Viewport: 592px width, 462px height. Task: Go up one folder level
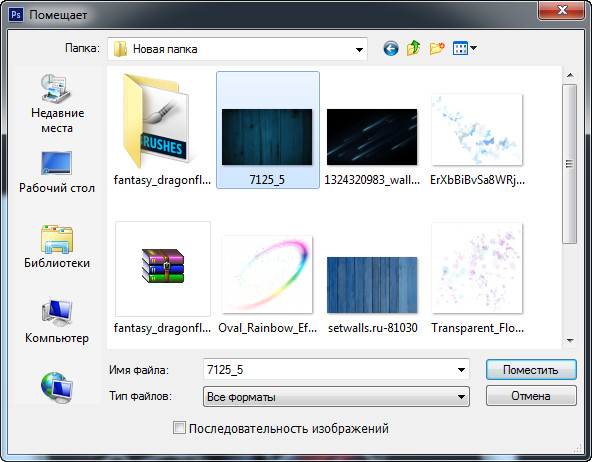point(413,48)
